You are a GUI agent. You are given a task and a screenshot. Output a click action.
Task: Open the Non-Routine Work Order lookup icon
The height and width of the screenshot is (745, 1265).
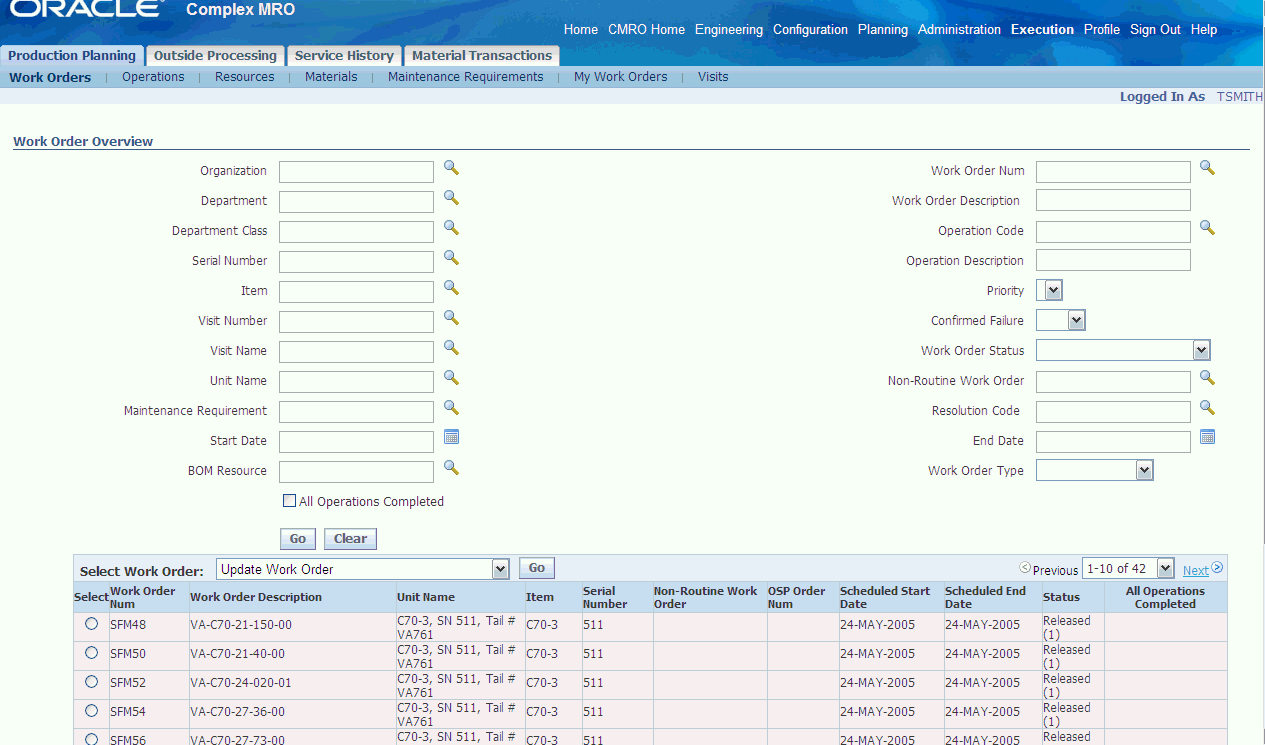pyautogui.click(x=1207, y=378)
